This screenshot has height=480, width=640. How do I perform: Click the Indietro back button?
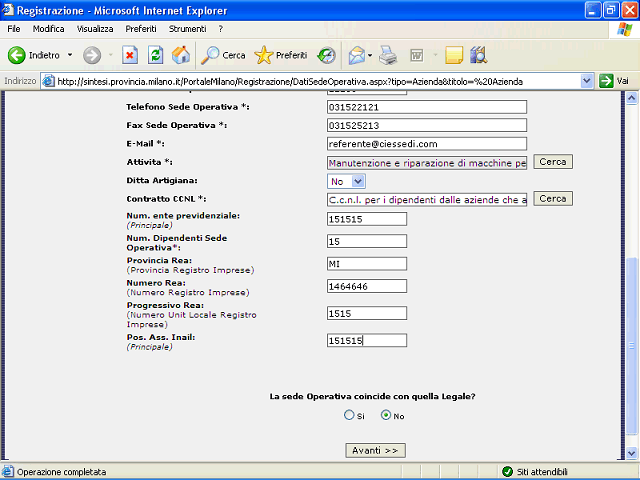(x=35, y=55)
